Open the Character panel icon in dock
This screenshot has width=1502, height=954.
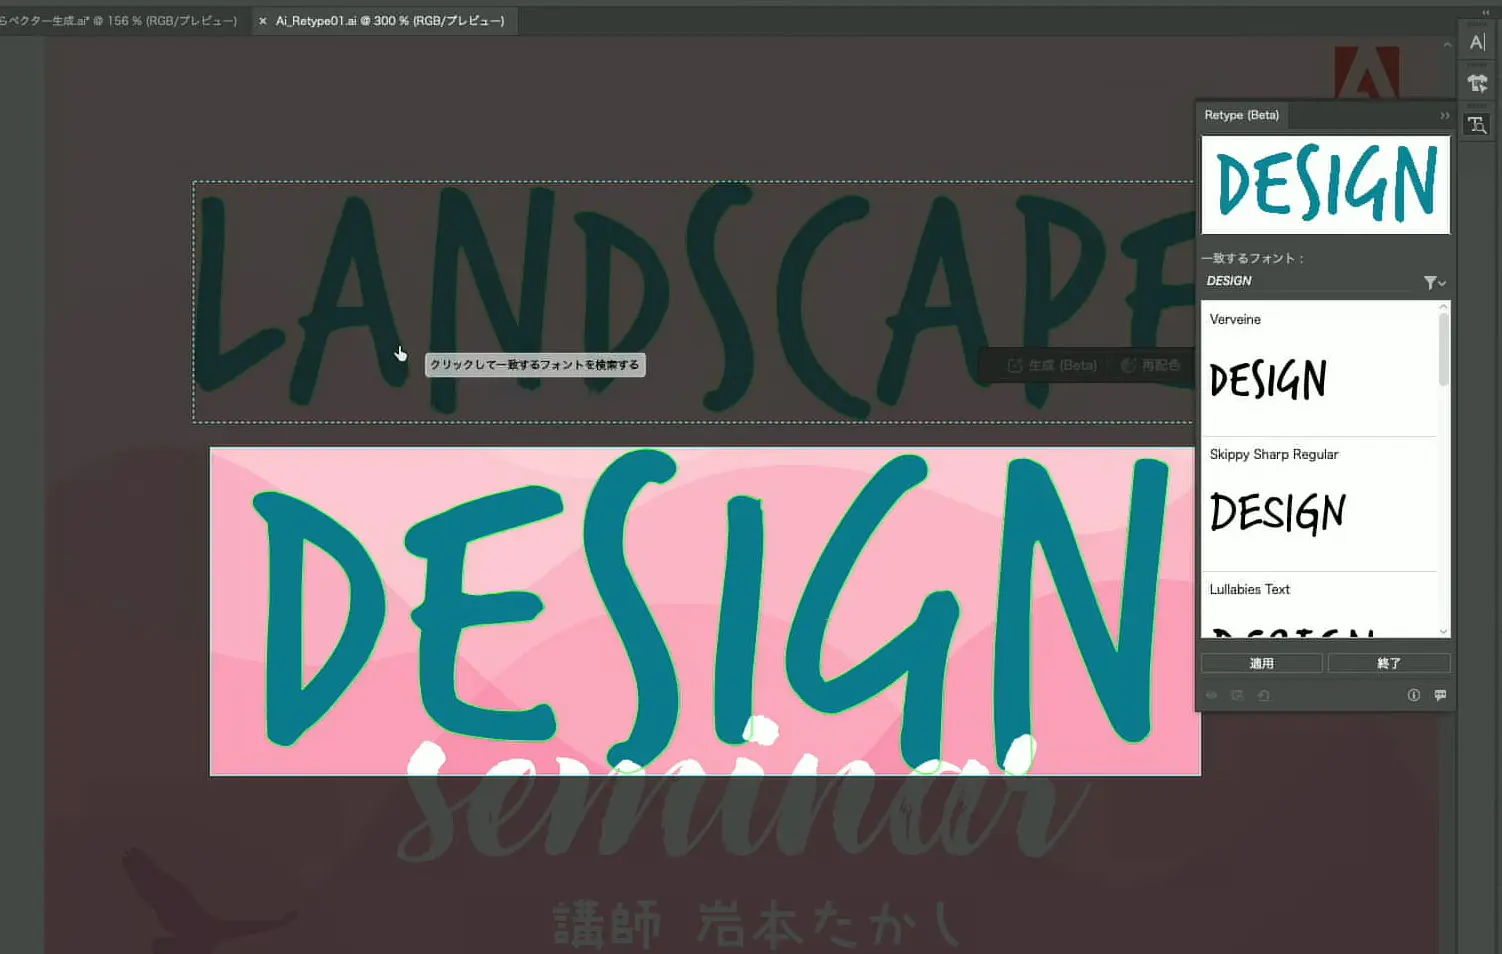click(1477, 42)
